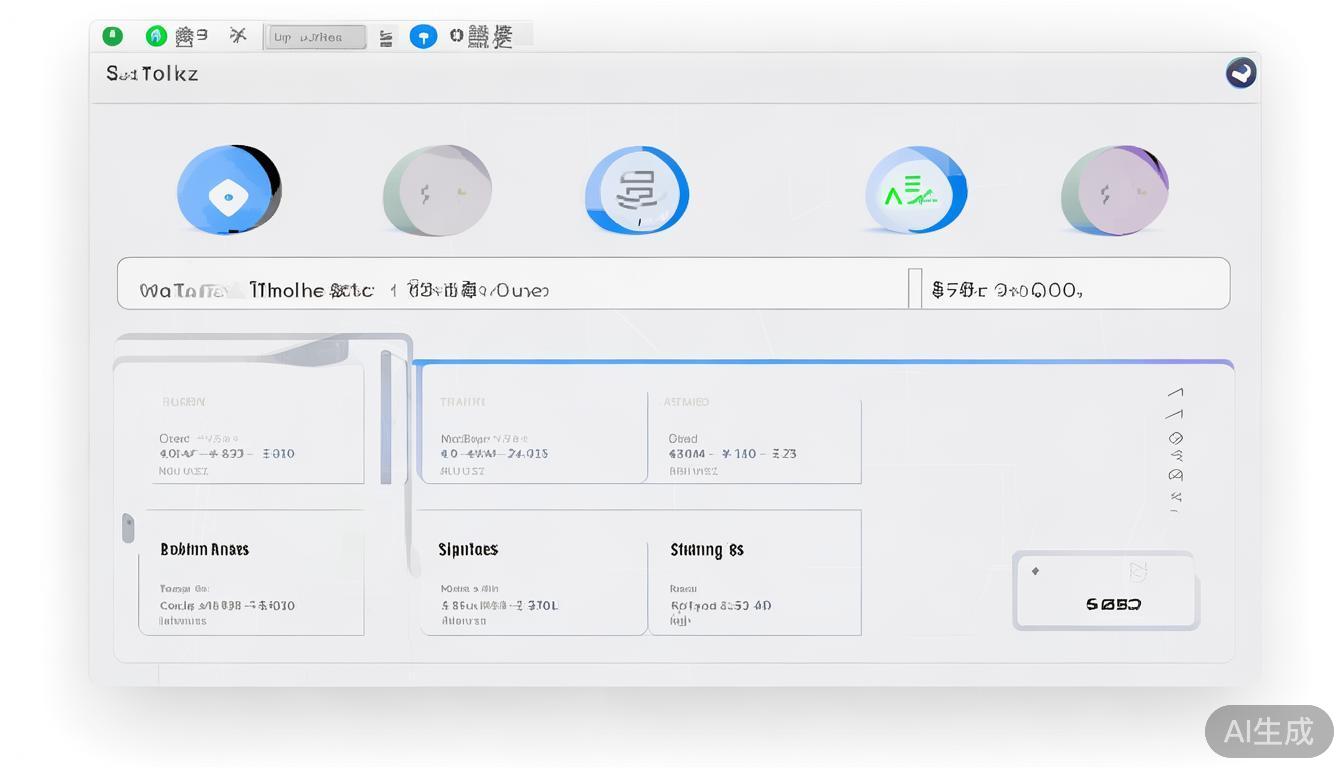Click the blue round pin icon in the toolbar

(423, 37)
